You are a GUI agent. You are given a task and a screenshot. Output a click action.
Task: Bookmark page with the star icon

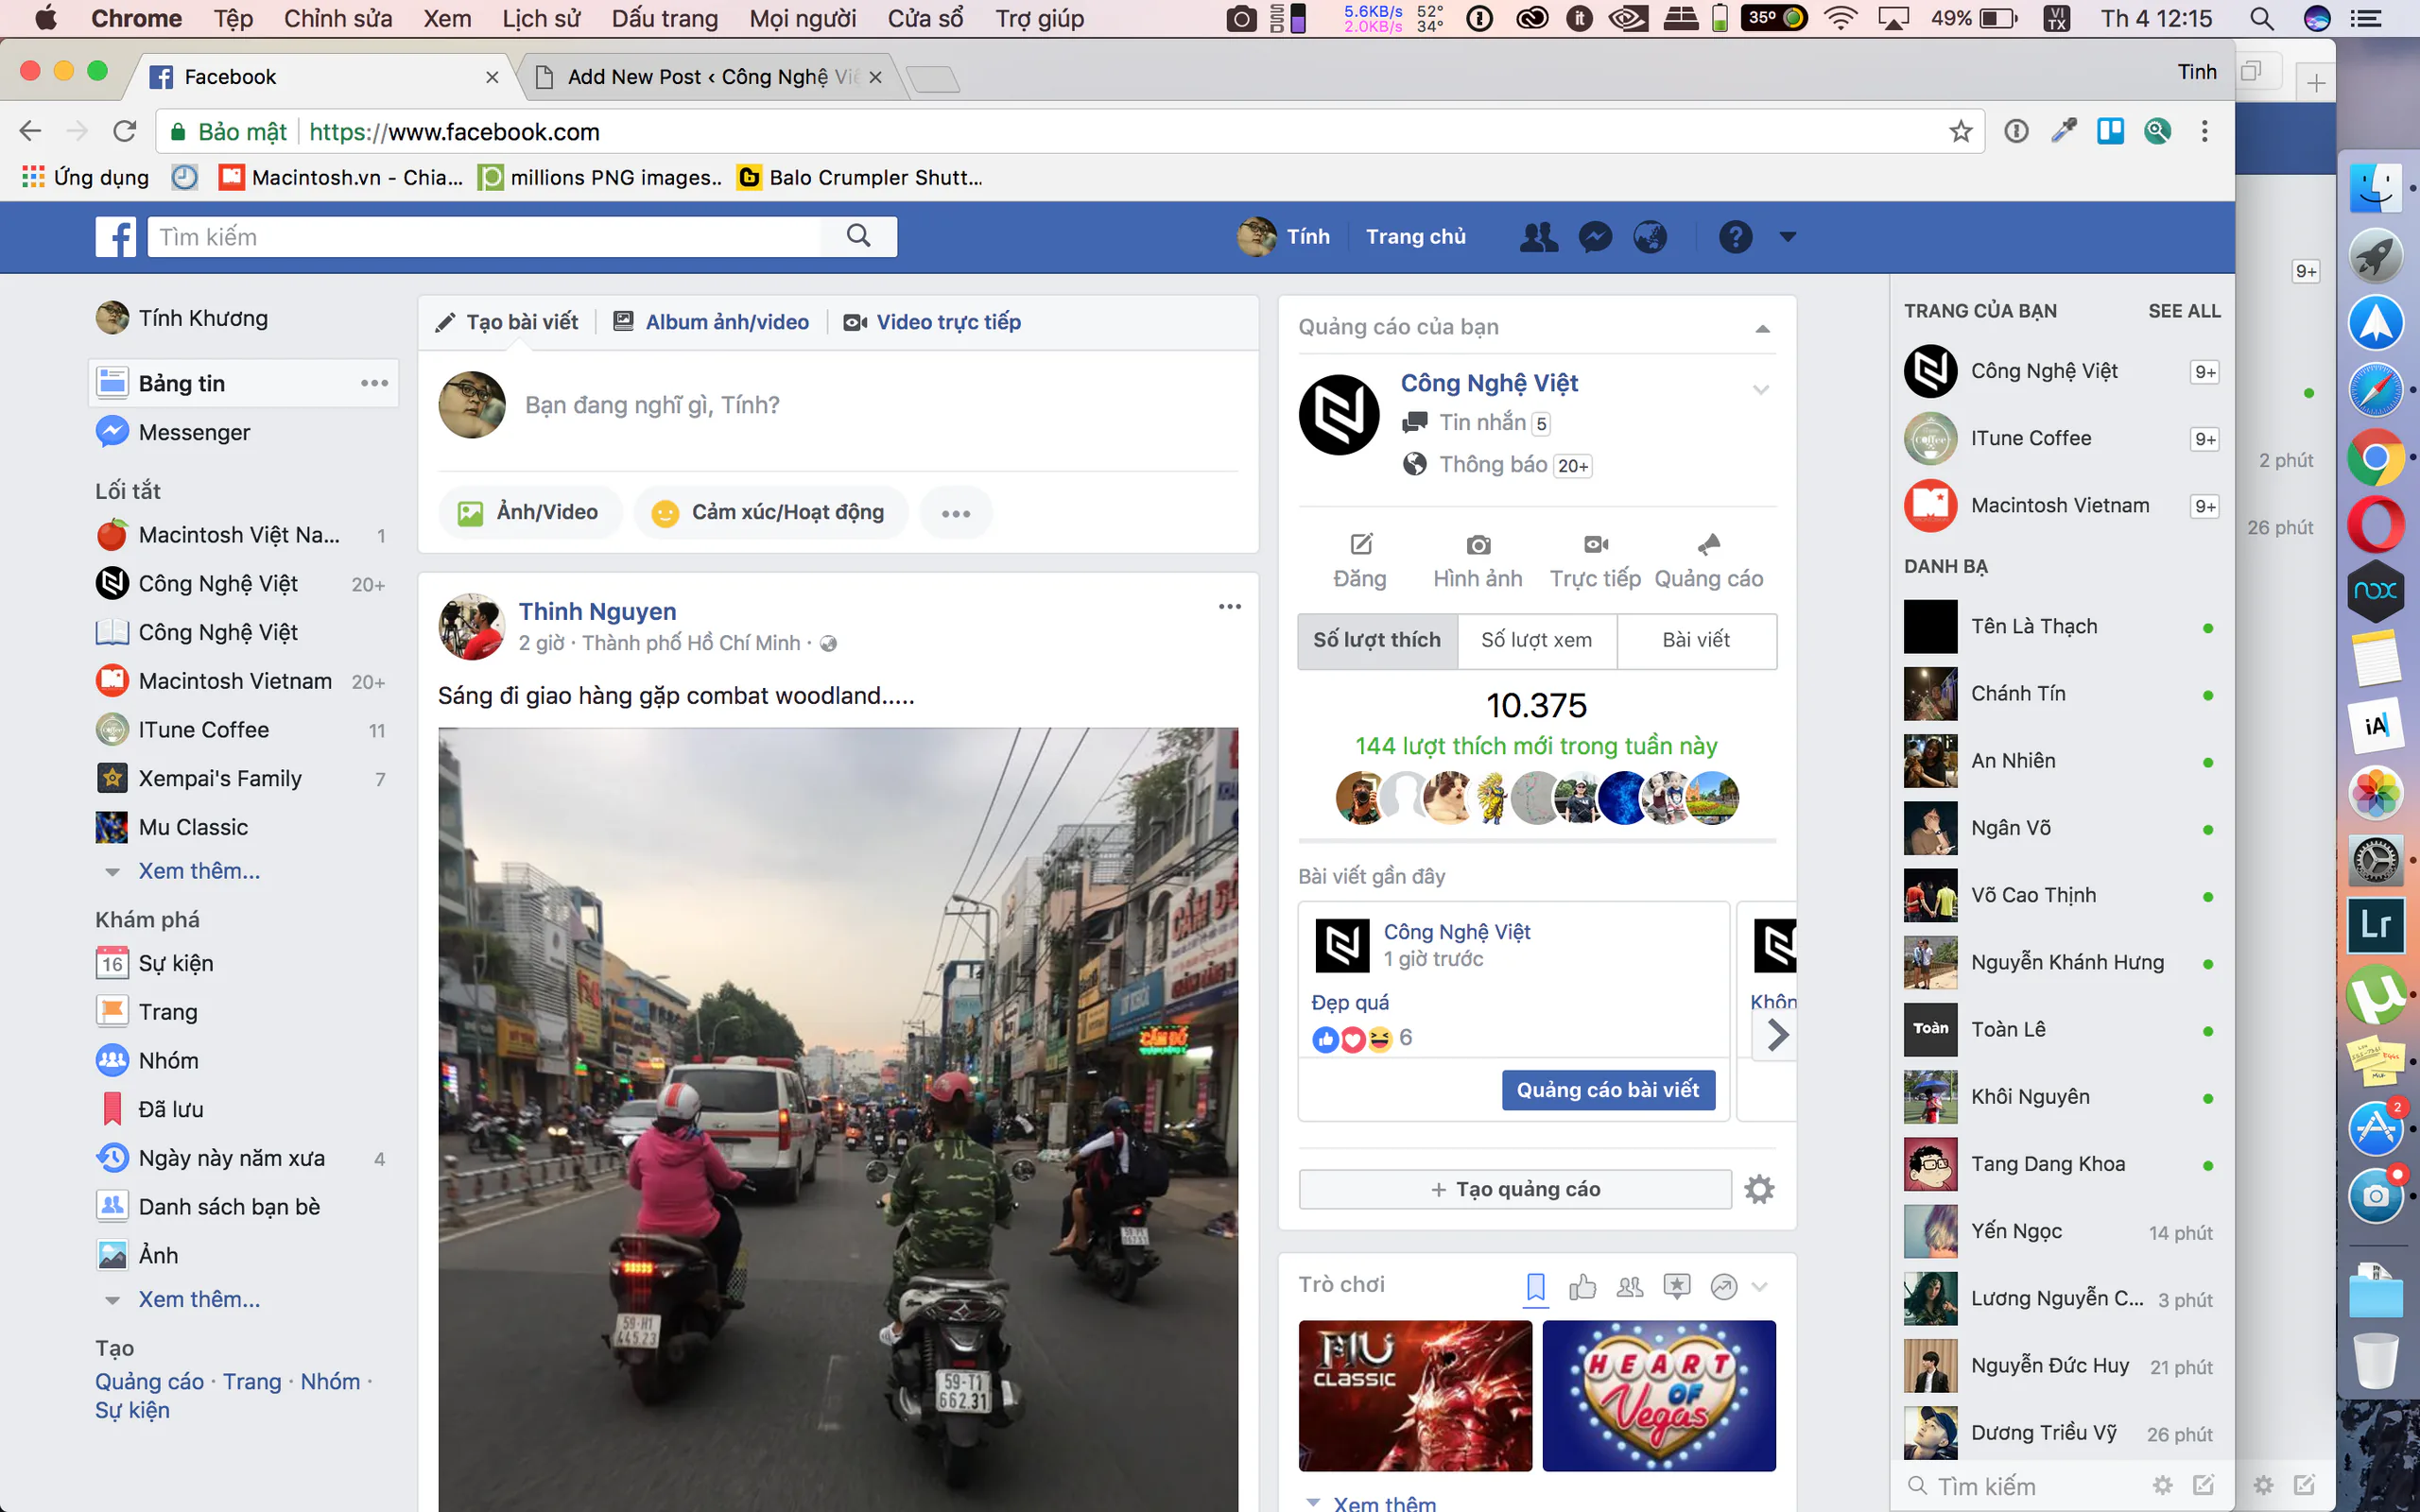(x=1960, y=131)
